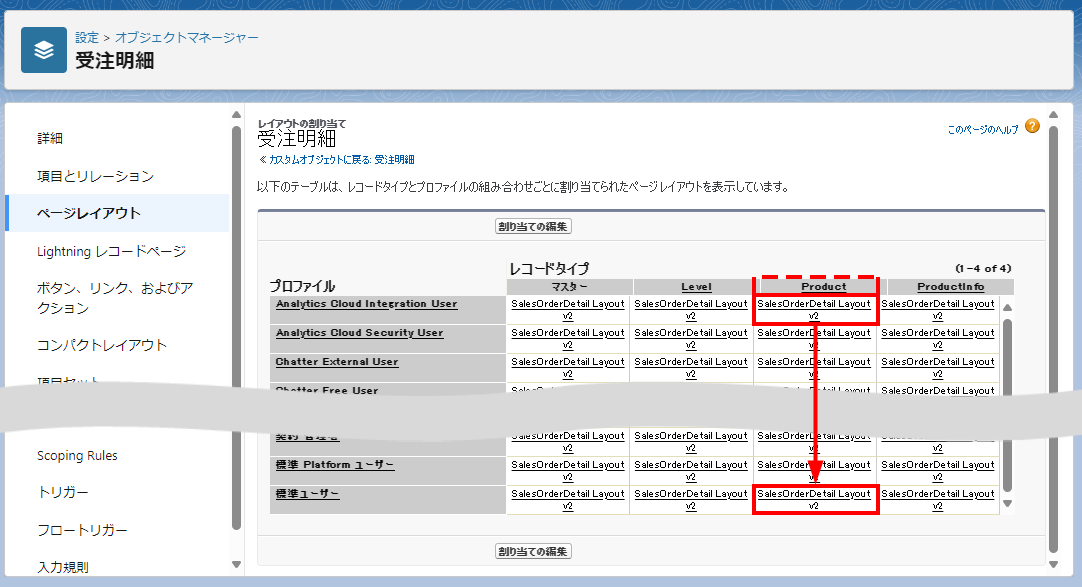Click the table scroll-up arrow

click(1007, 308)
